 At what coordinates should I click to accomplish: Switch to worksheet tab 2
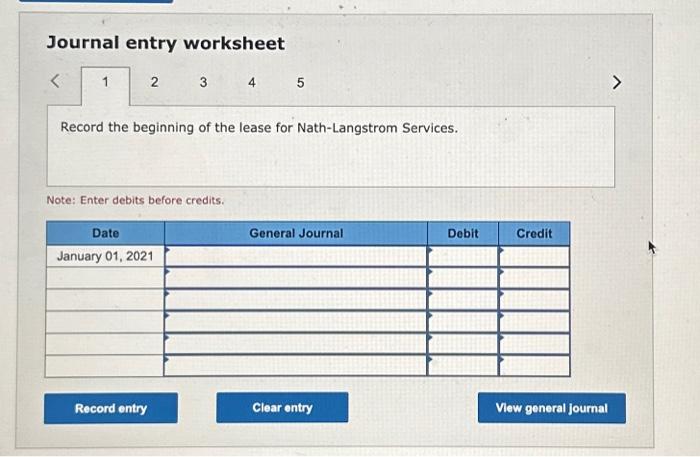click(154, 82)
